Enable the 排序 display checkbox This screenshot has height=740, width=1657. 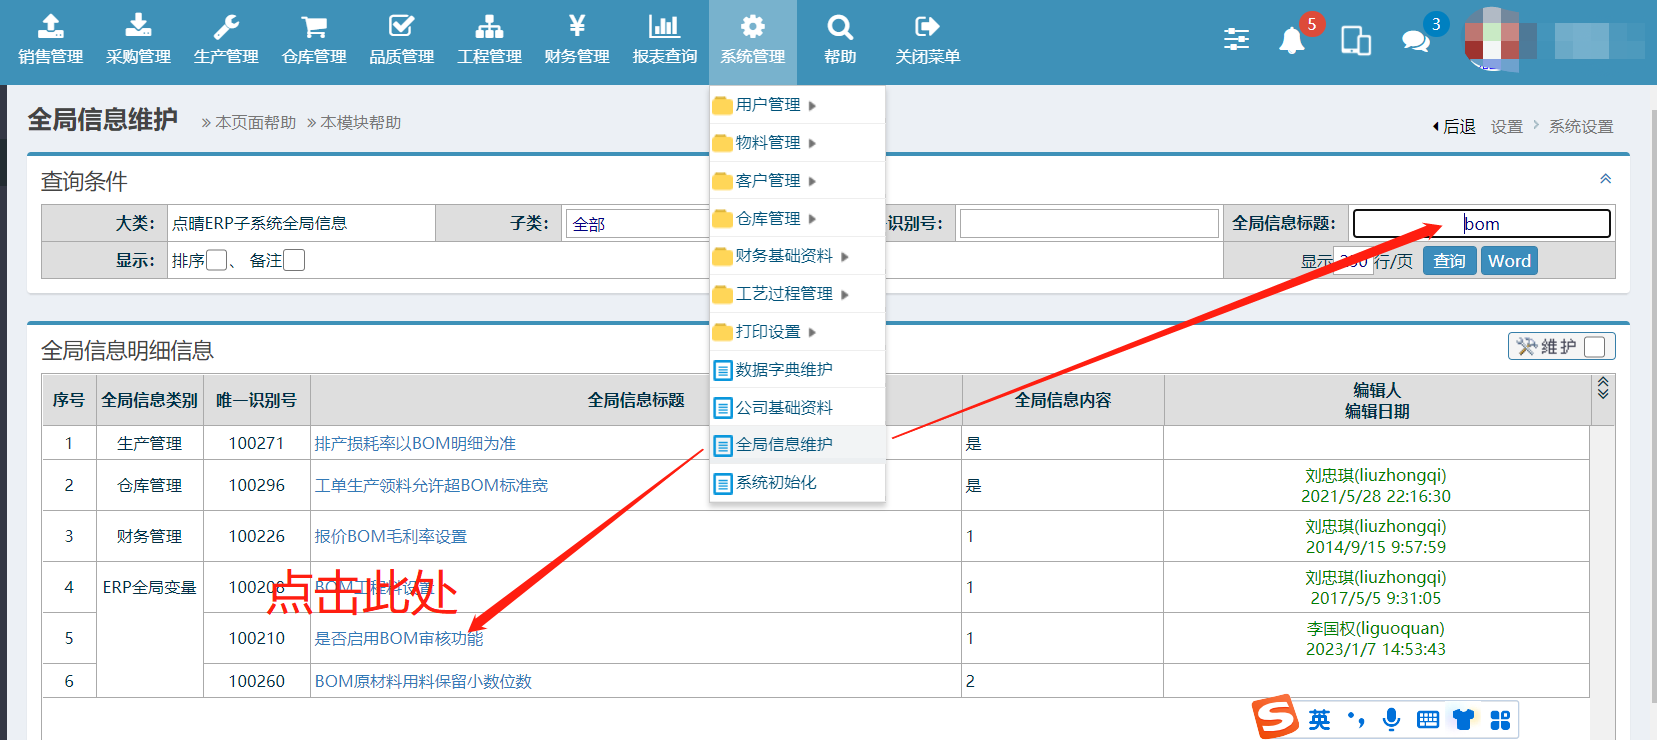tap(217, 261)
